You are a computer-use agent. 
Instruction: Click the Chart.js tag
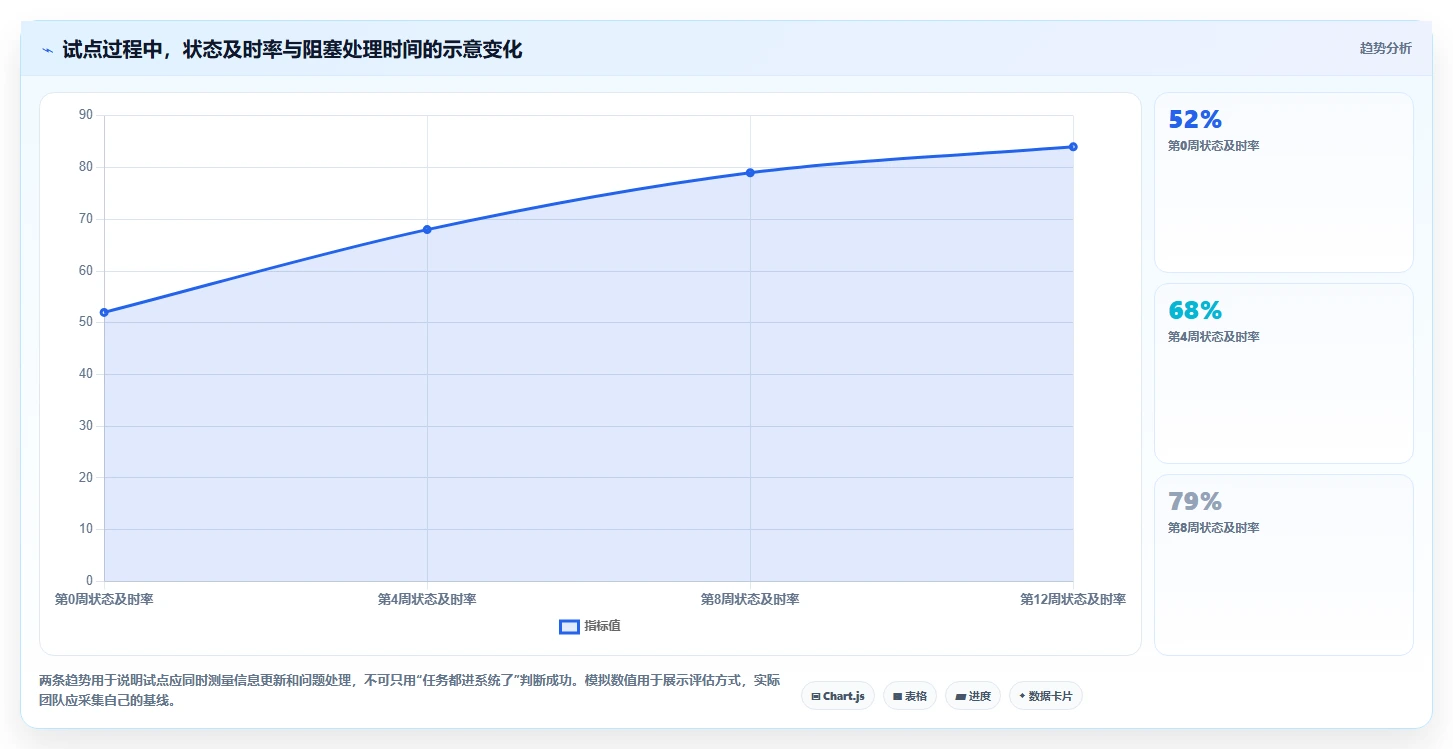click(x=838, y=696)
